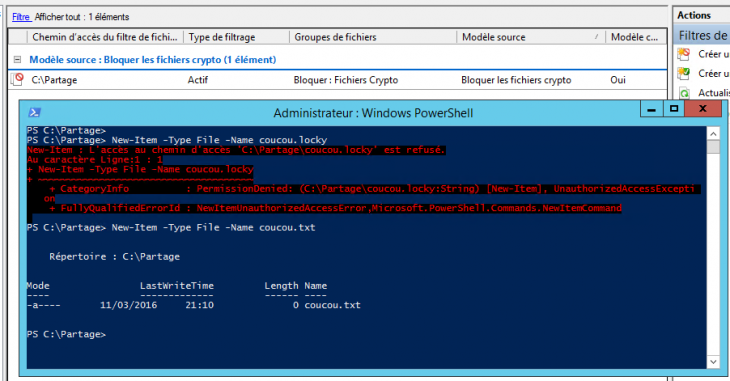Click the PowerShell title bar text
This screenshot has width=730, height=381.
(373, 113)
